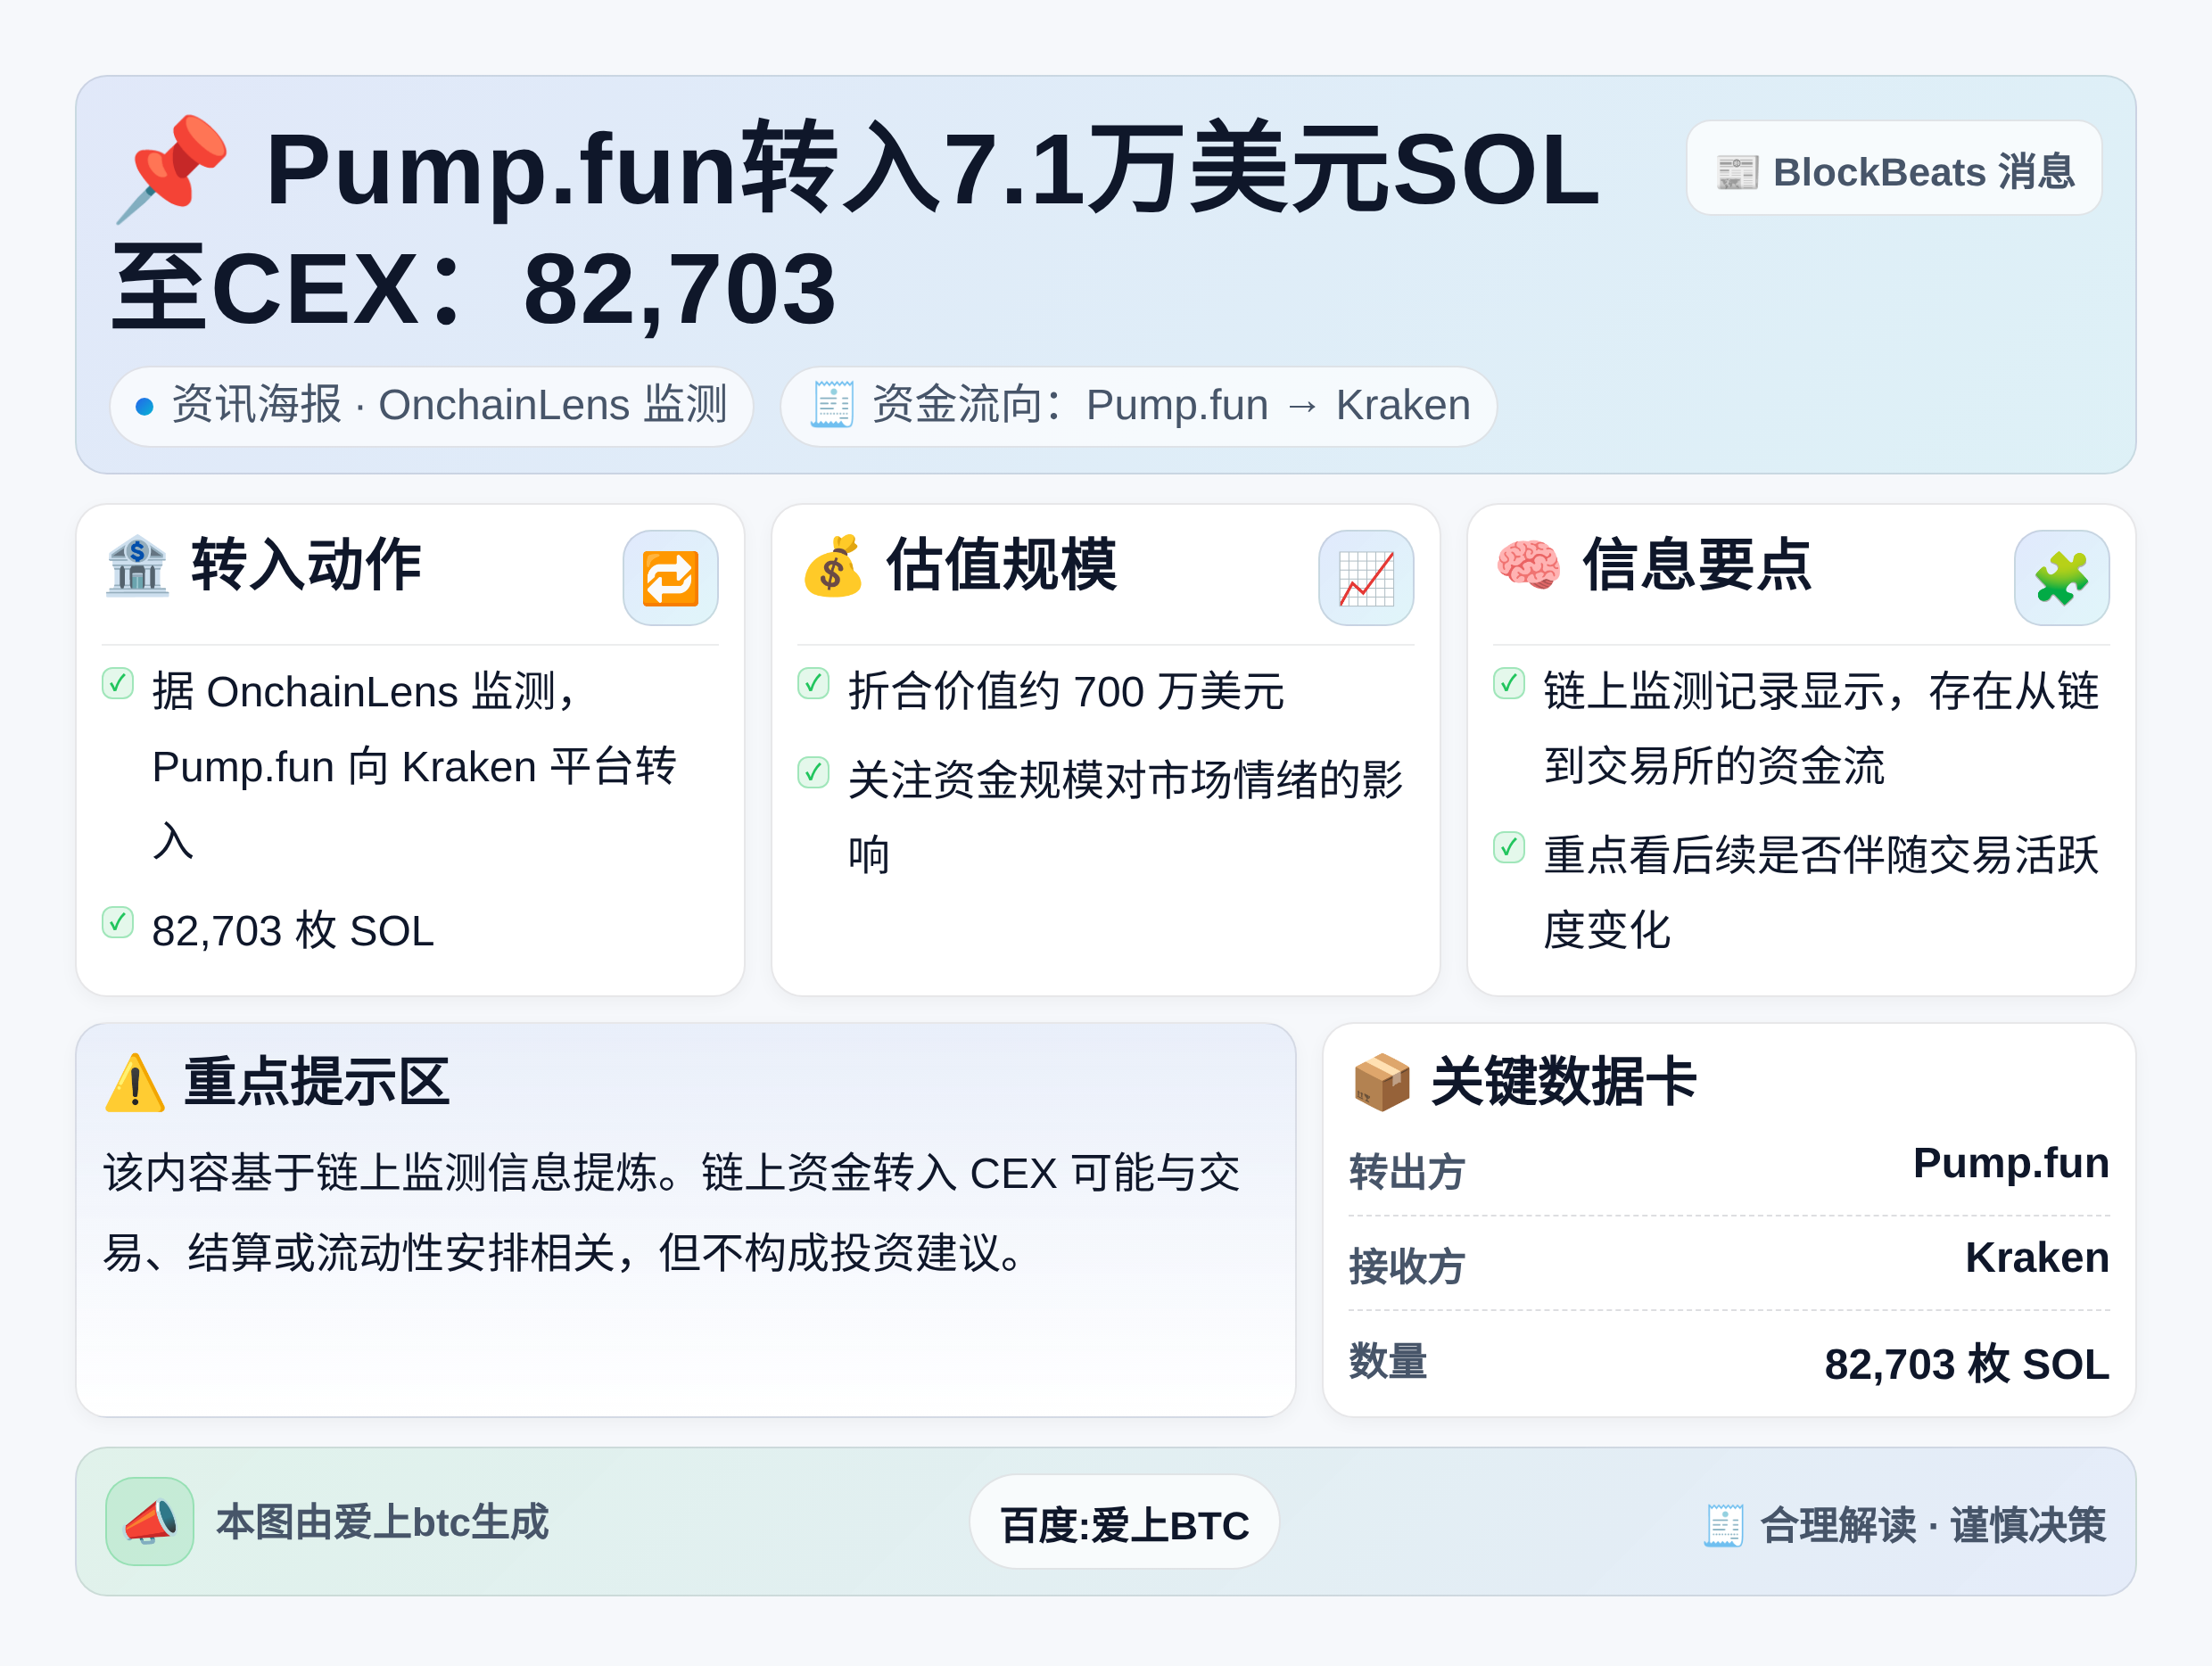Click the 信息要点 card title

coord(1697,565)
